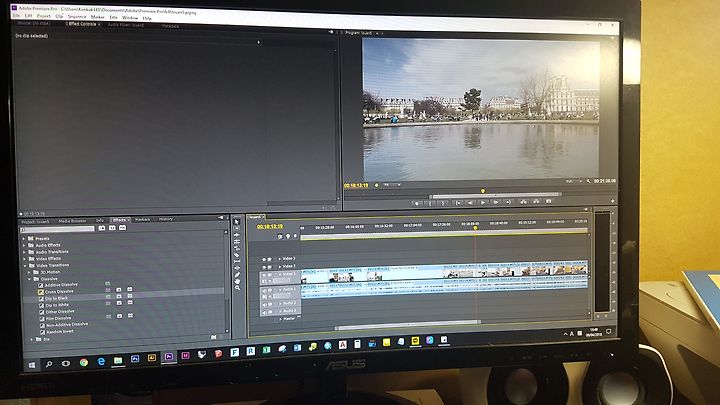Mute the Audio 2 track

pyautogui.click(x=264, y=304)
